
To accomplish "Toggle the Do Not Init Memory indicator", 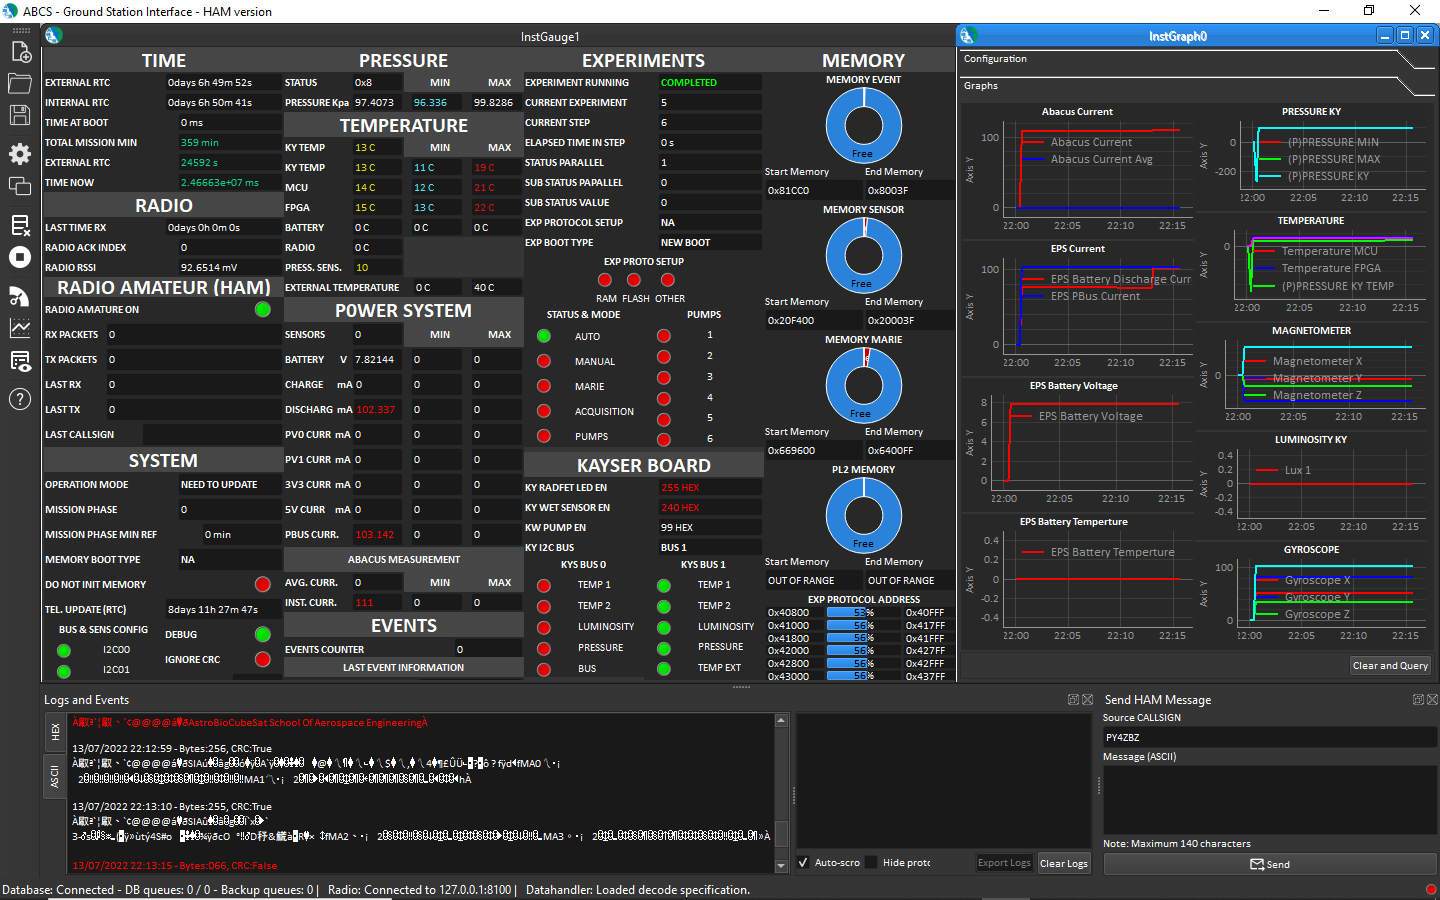I will point(263,585).
